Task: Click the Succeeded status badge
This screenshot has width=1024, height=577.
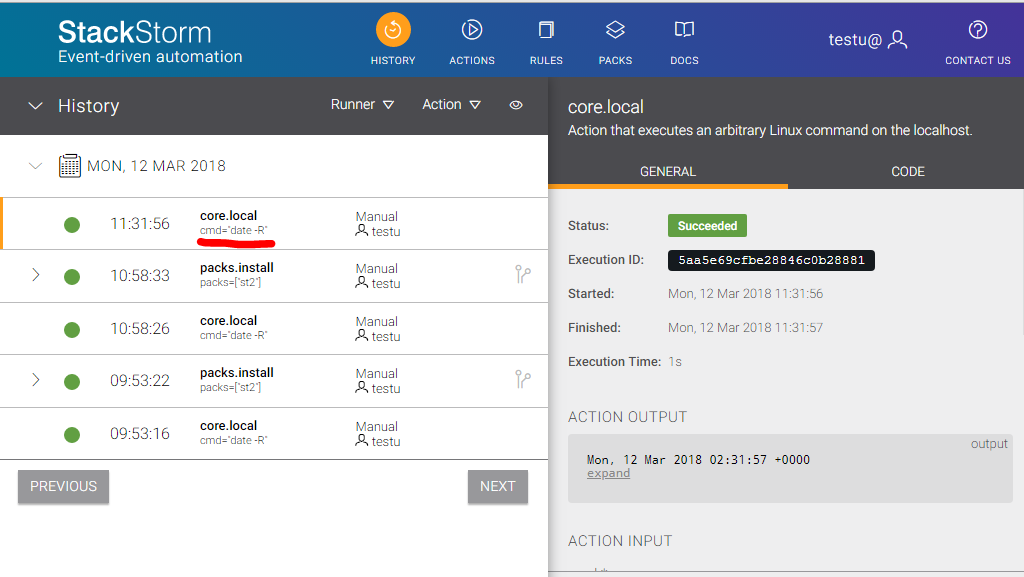Action: [x=707, y=226]
